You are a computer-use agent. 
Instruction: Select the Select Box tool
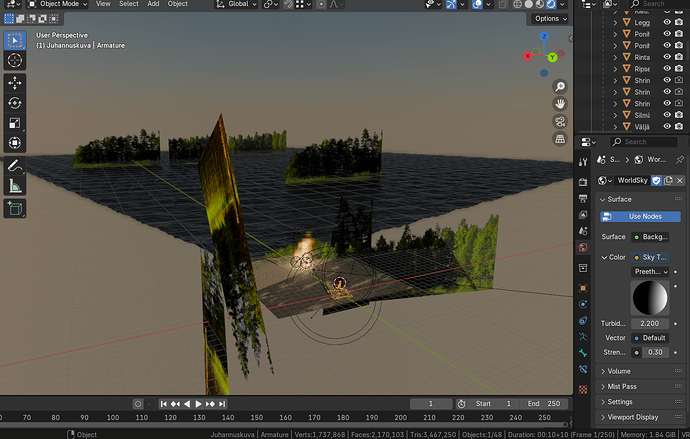coord(15,40)
